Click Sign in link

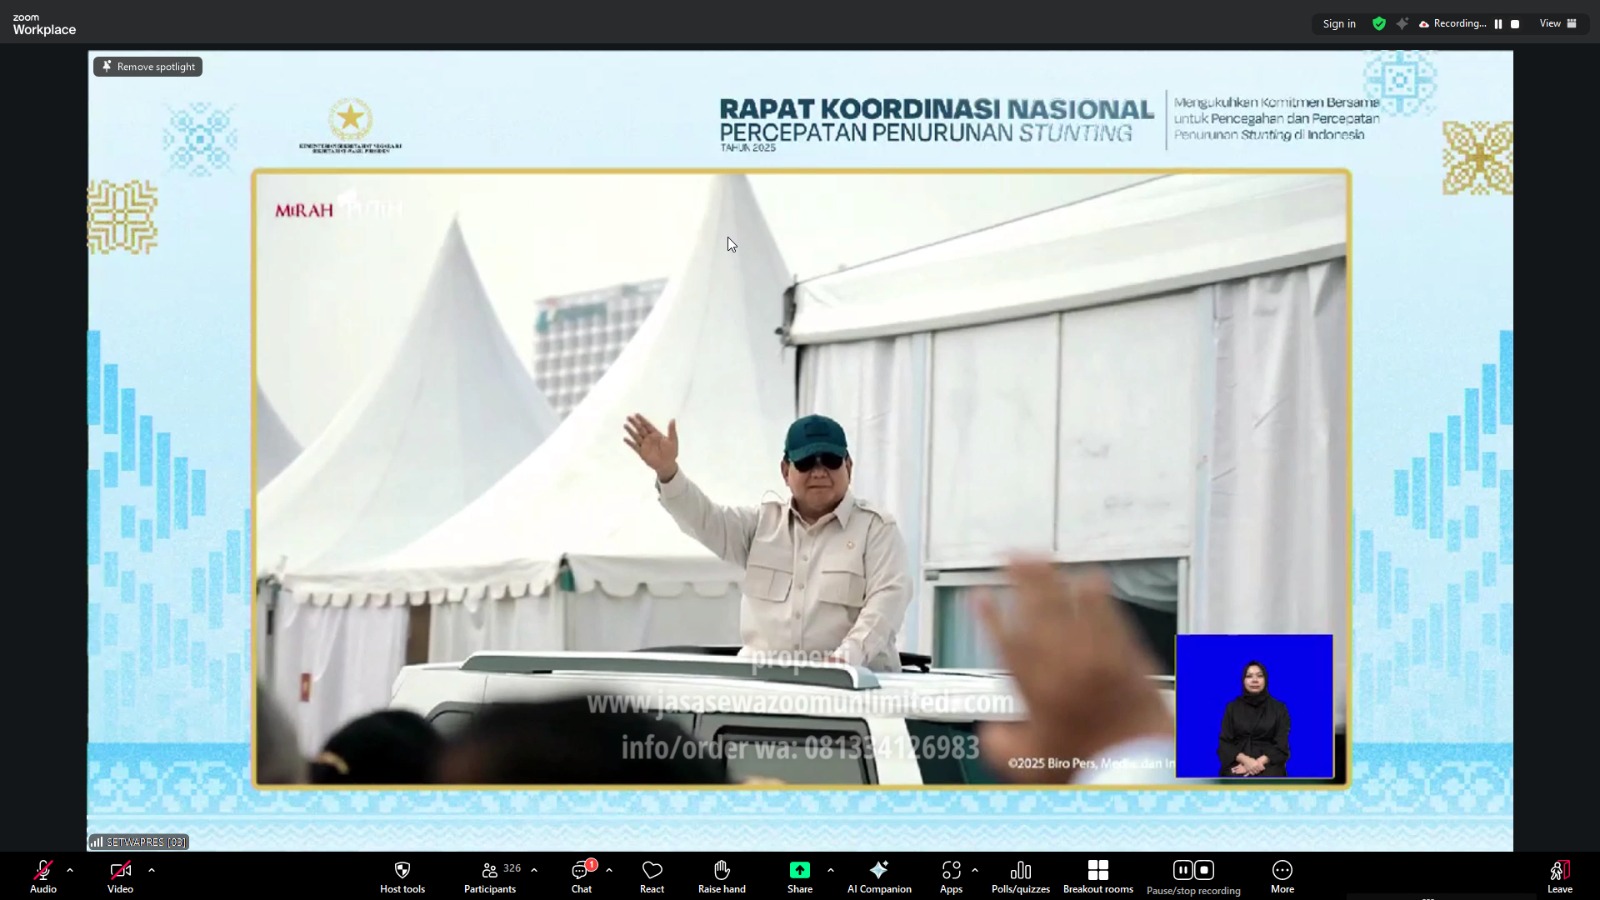click(x=1339, y=24)
